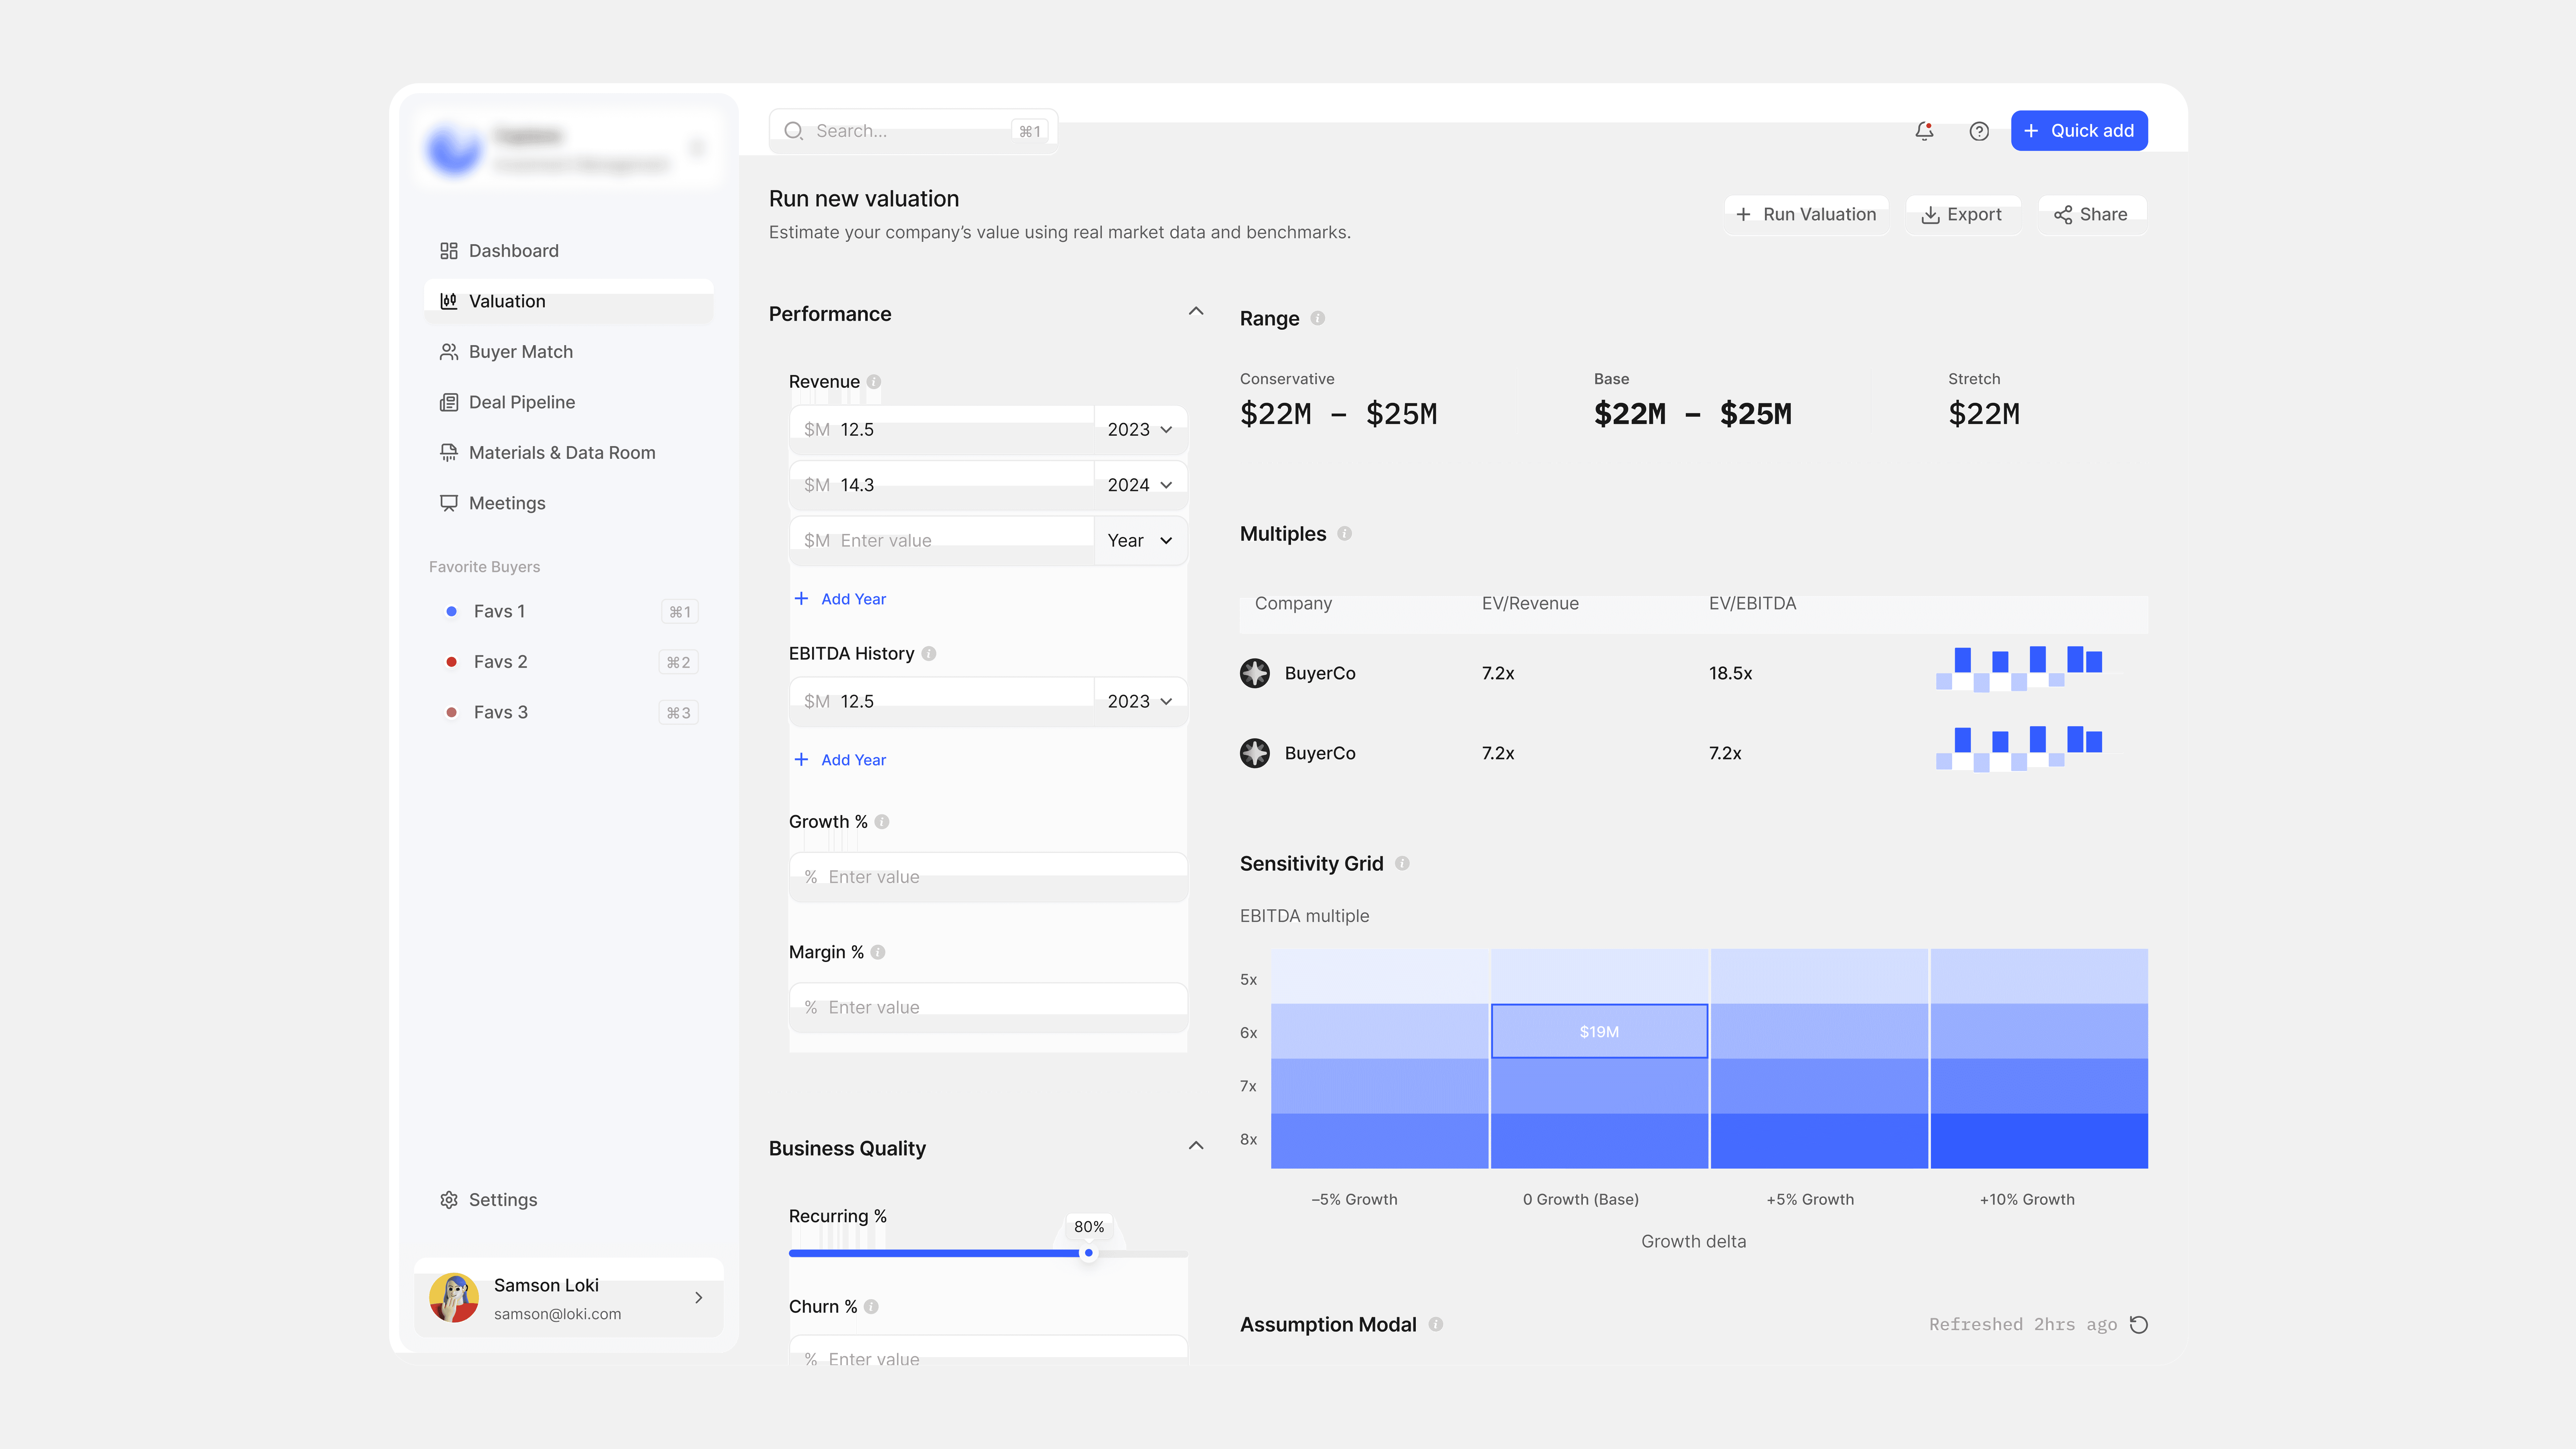Go to Deal Pipeline in the sidebar
The image size is (2576, 1449).
point(521,402)
